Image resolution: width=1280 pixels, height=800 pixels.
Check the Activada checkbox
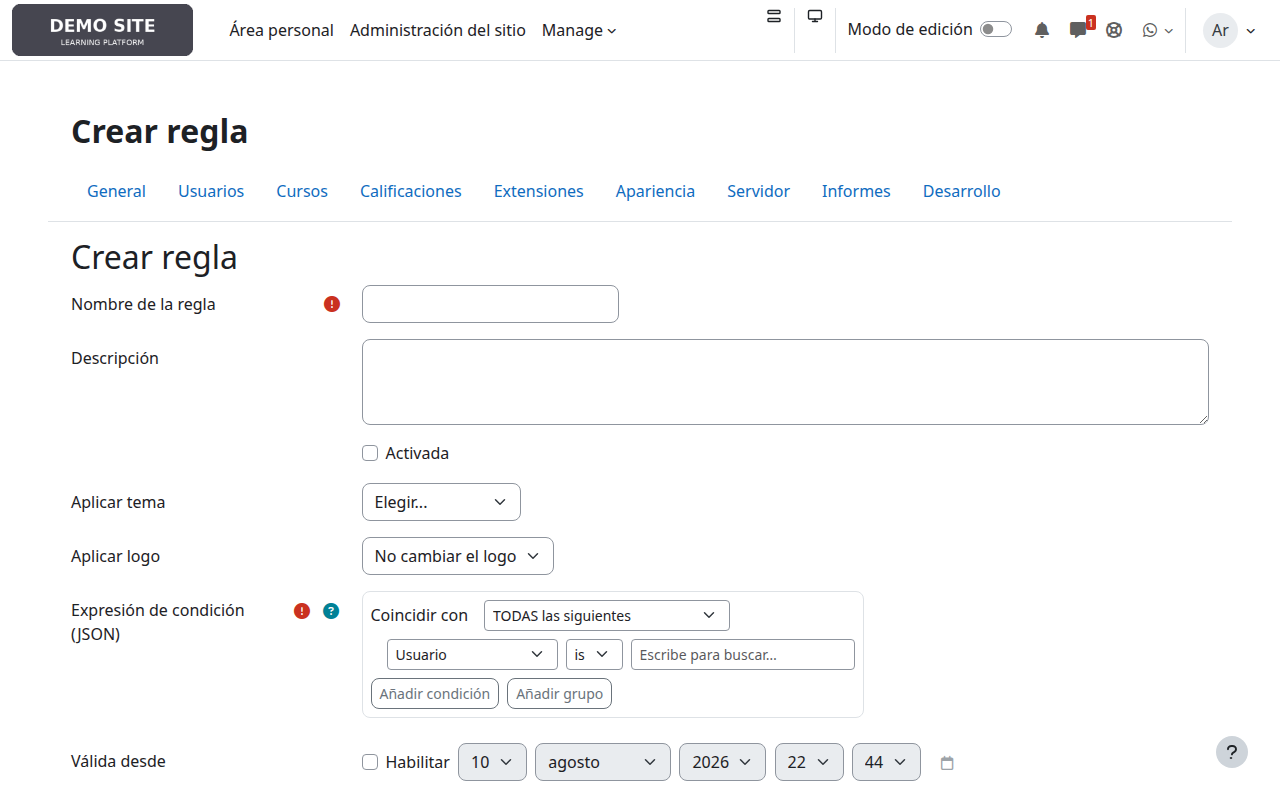click(370, 453)
